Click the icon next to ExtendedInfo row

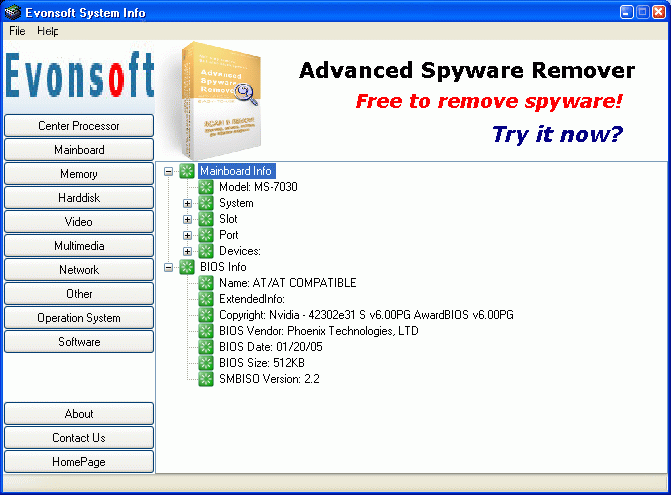[x=206, y=299]
